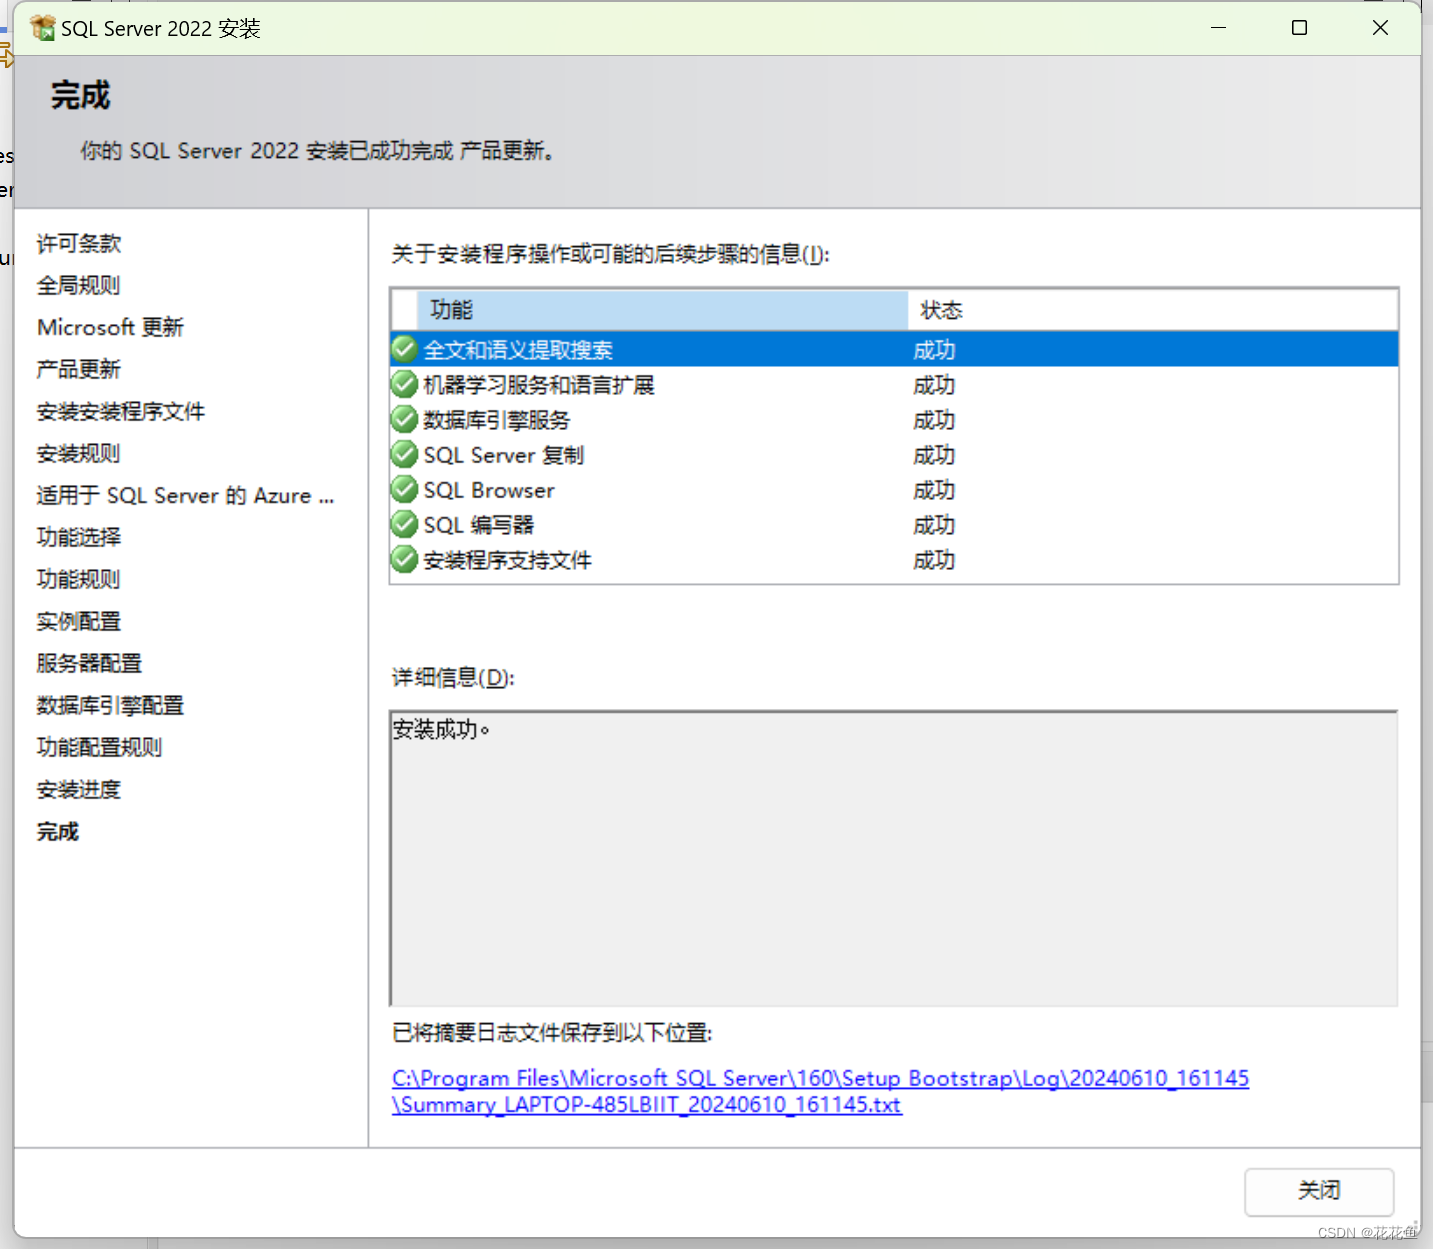Select the SQL 编写器 row
Viewport: 1433px width, 1249px height.
[x=894, y=525]
